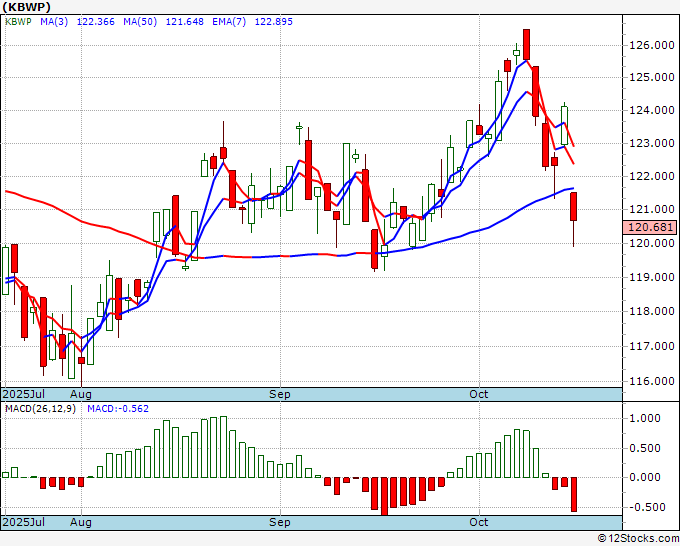Click Oct on the price chart timeline
Screen dimensions: 680x546
pos(479,394)
